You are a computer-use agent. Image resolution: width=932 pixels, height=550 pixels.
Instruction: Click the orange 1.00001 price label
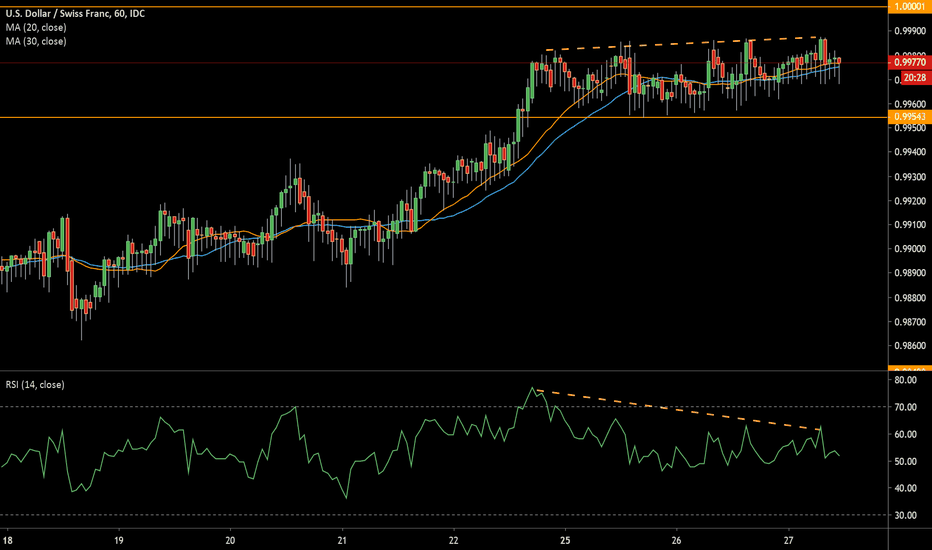click(909, 6)
